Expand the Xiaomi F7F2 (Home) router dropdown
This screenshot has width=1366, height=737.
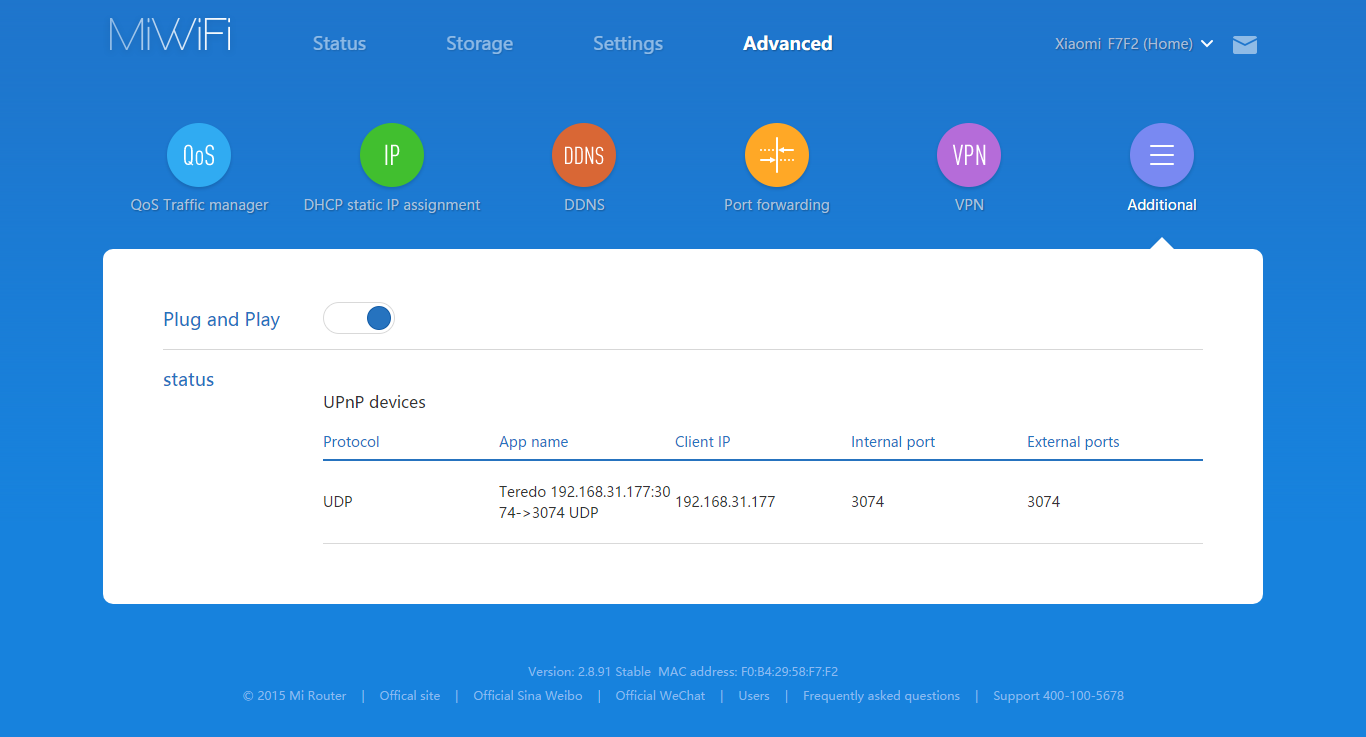1135,44
